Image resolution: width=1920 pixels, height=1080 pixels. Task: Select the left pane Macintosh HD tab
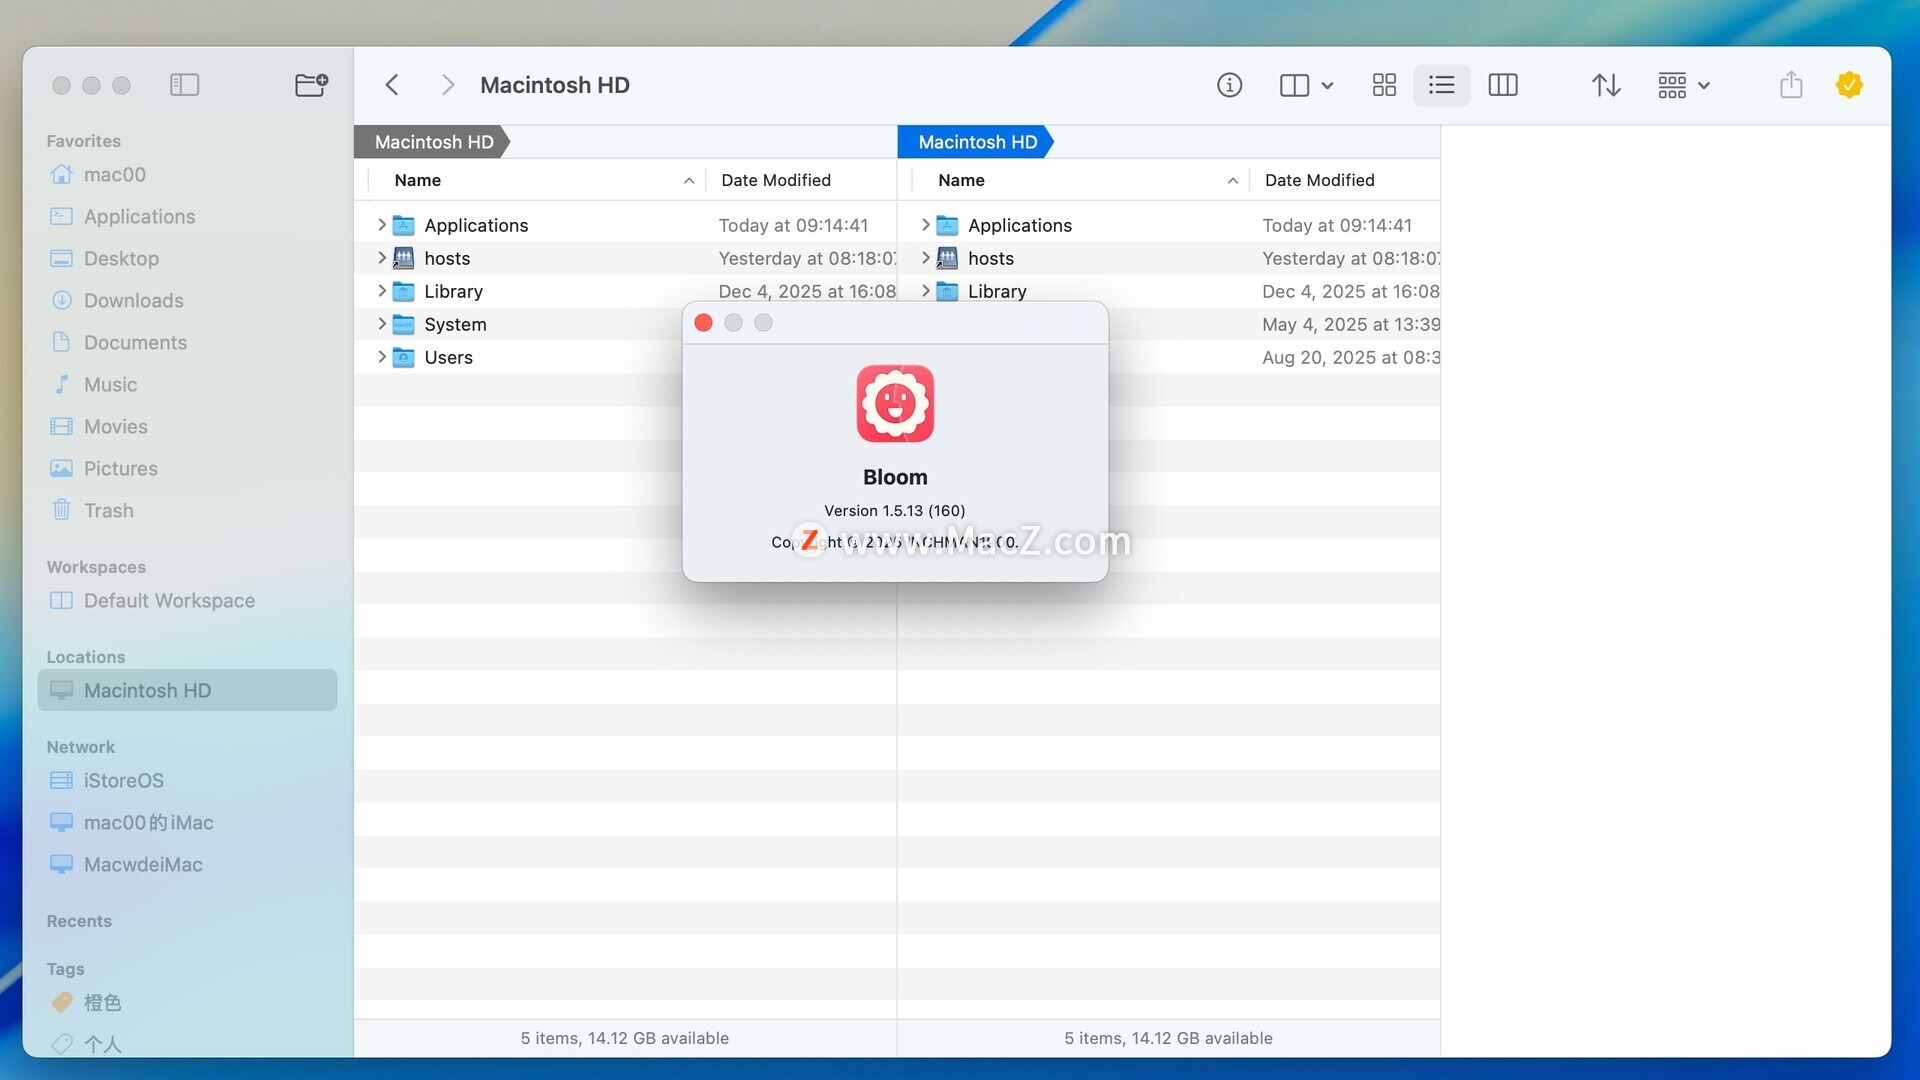[433, 142]
